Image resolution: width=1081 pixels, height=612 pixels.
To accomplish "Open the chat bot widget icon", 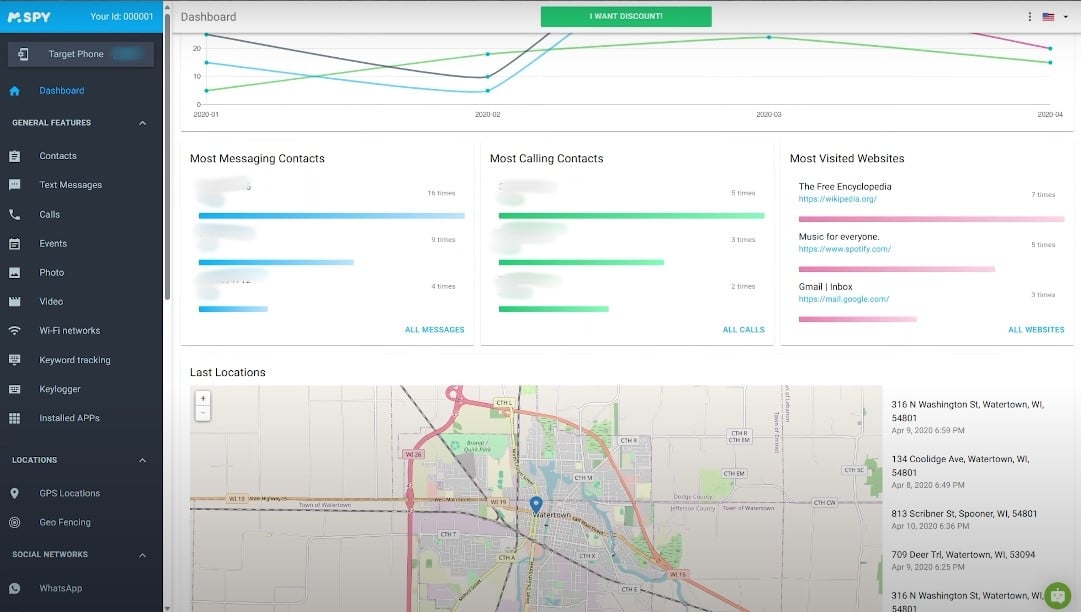I will click(x=1056, y=595).
